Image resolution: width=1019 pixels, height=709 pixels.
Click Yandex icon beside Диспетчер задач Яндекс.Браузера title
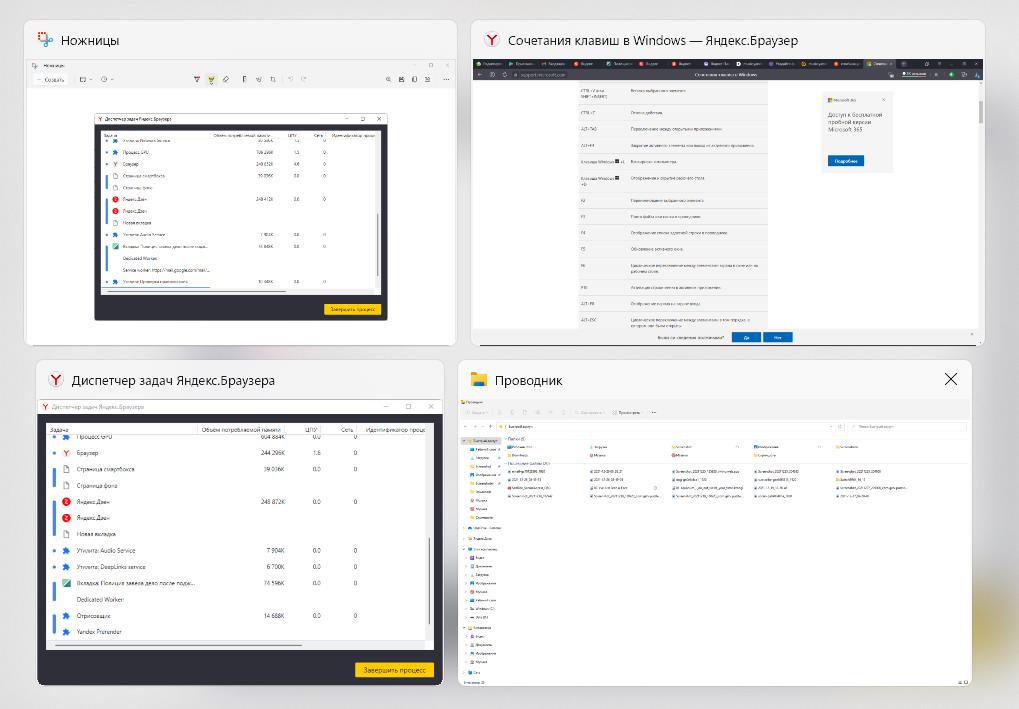click(56, 380)
